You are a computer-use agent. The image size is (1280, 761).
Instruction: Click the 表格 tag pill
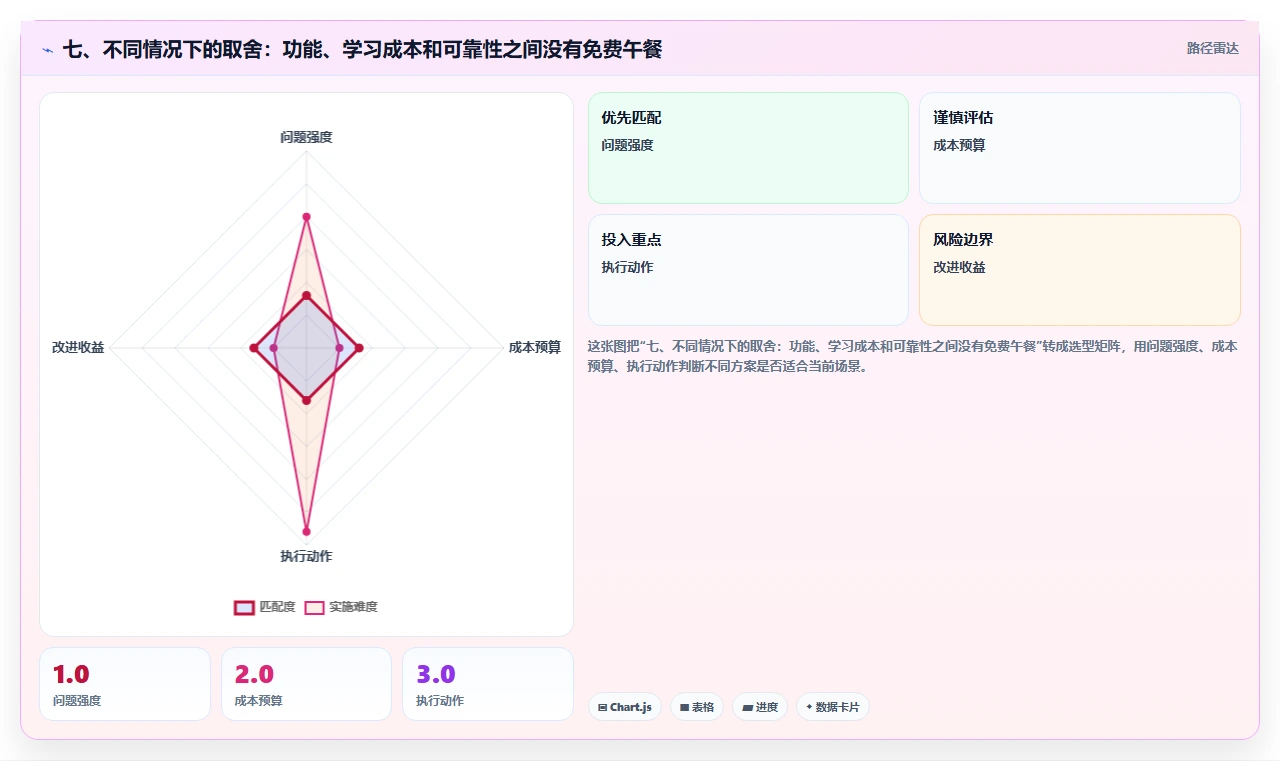(697, 707)
